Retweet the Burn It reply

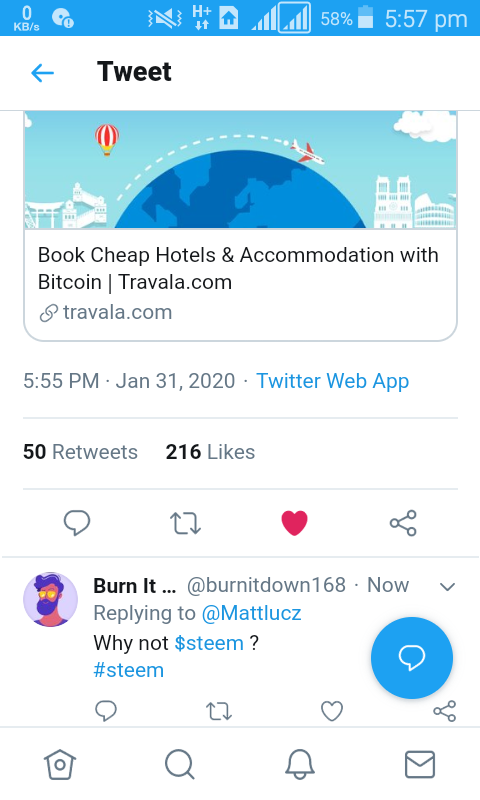[219, 711]
